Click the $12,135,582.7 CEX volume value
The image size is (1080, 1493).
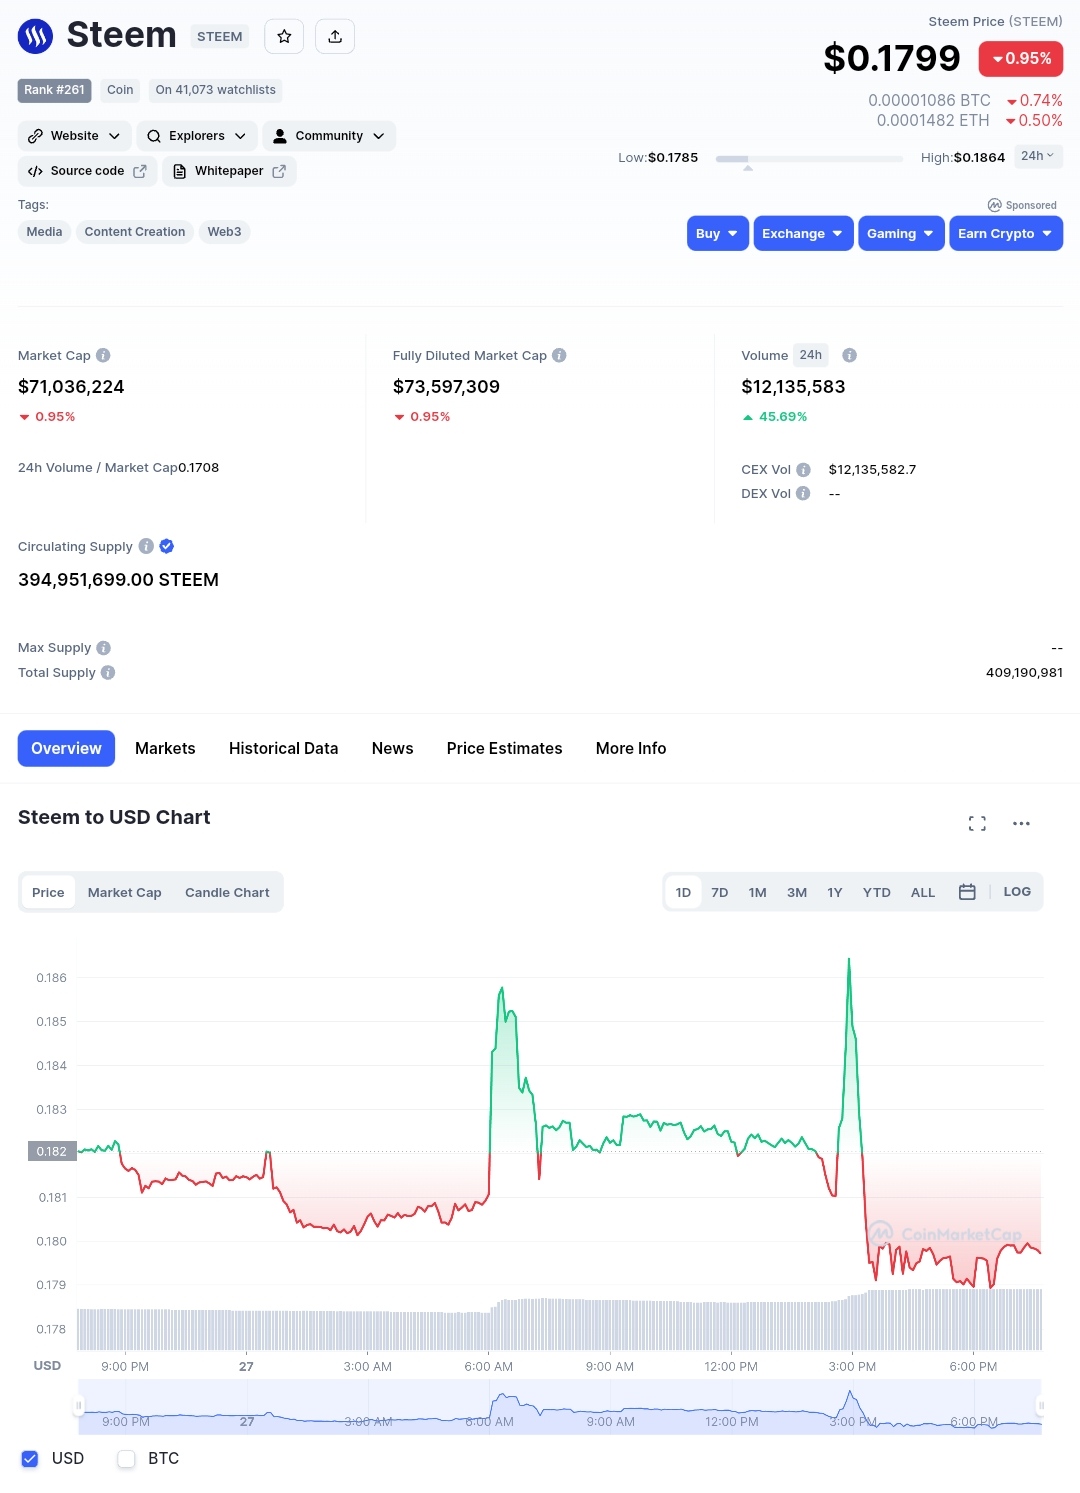tap(872, 469)
